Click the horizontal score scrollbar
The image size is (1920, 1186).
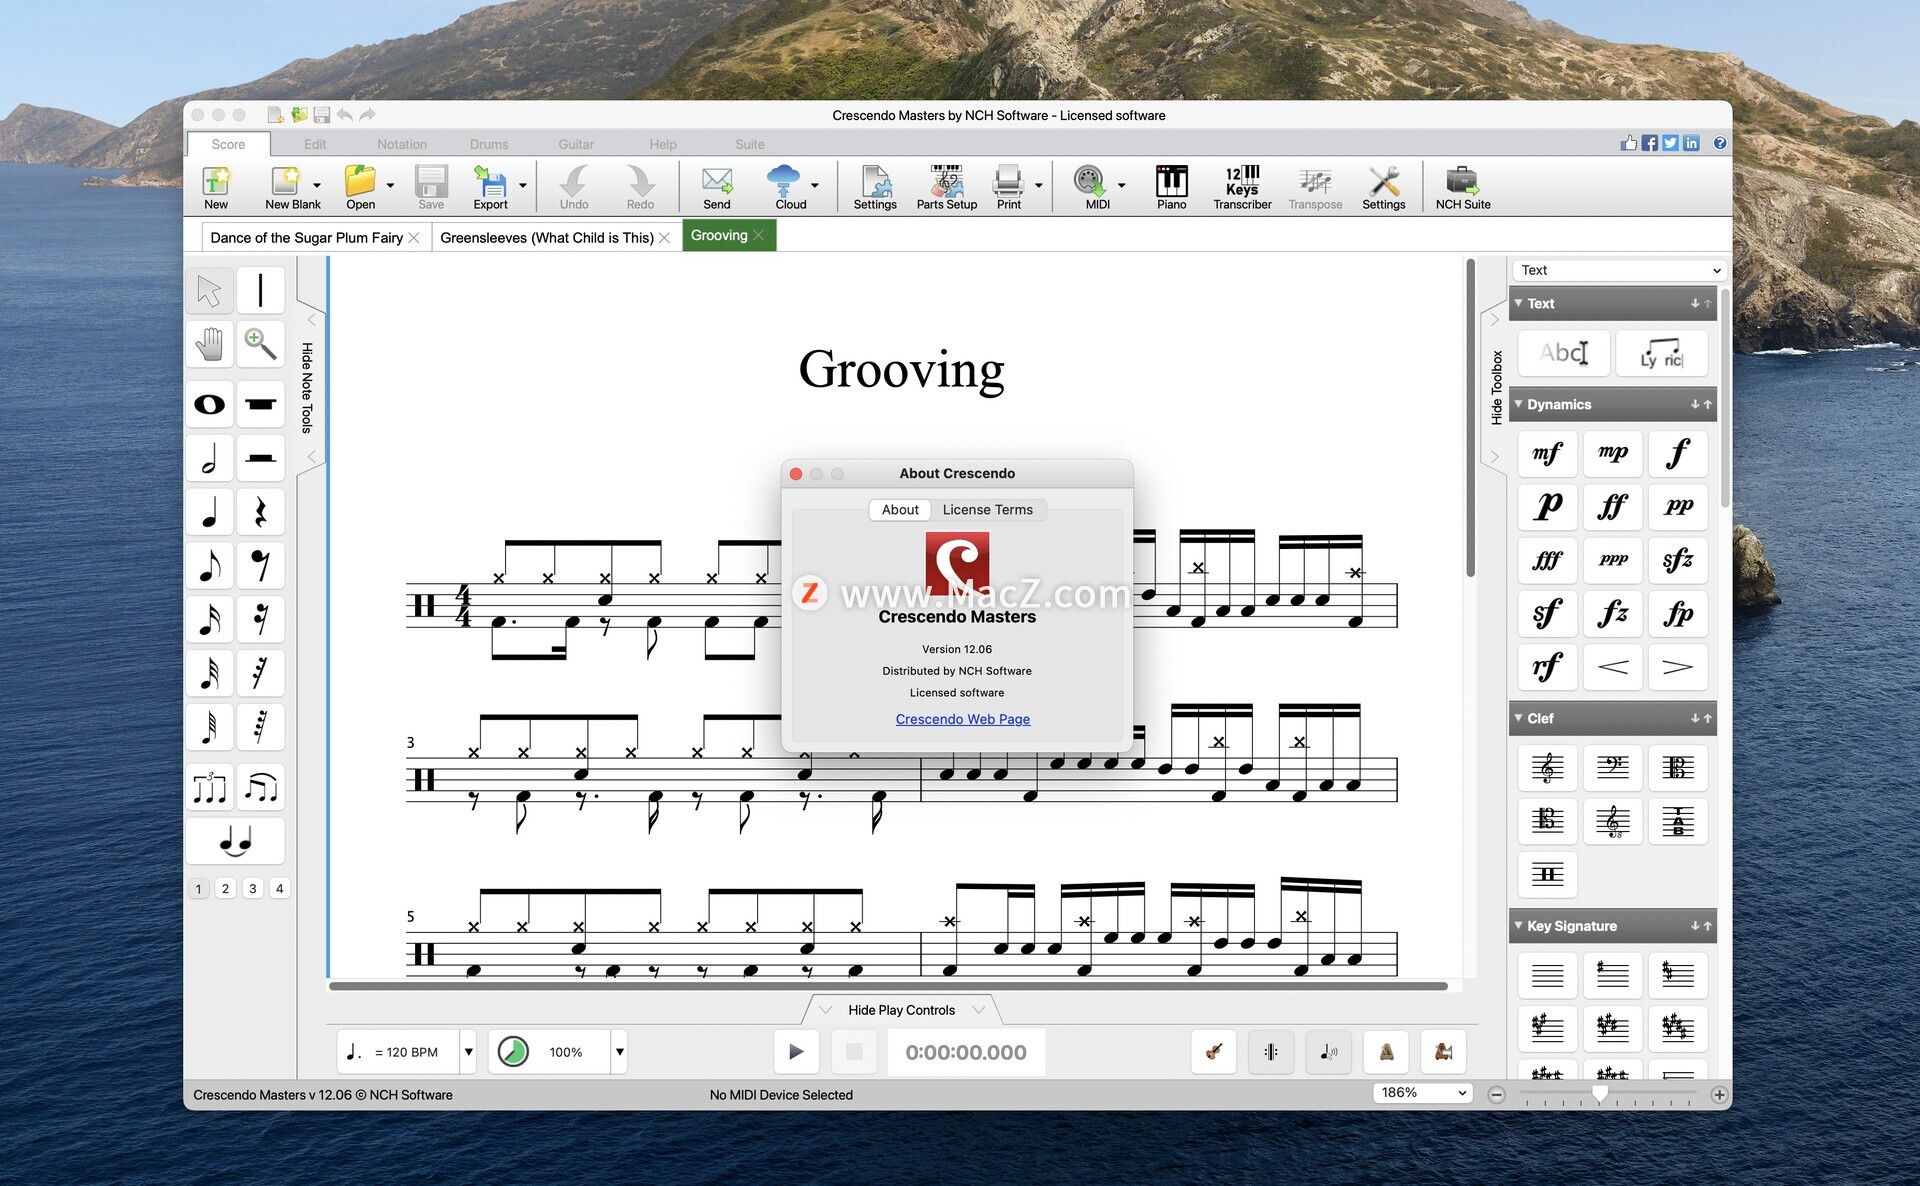click(x=888, y=986)
